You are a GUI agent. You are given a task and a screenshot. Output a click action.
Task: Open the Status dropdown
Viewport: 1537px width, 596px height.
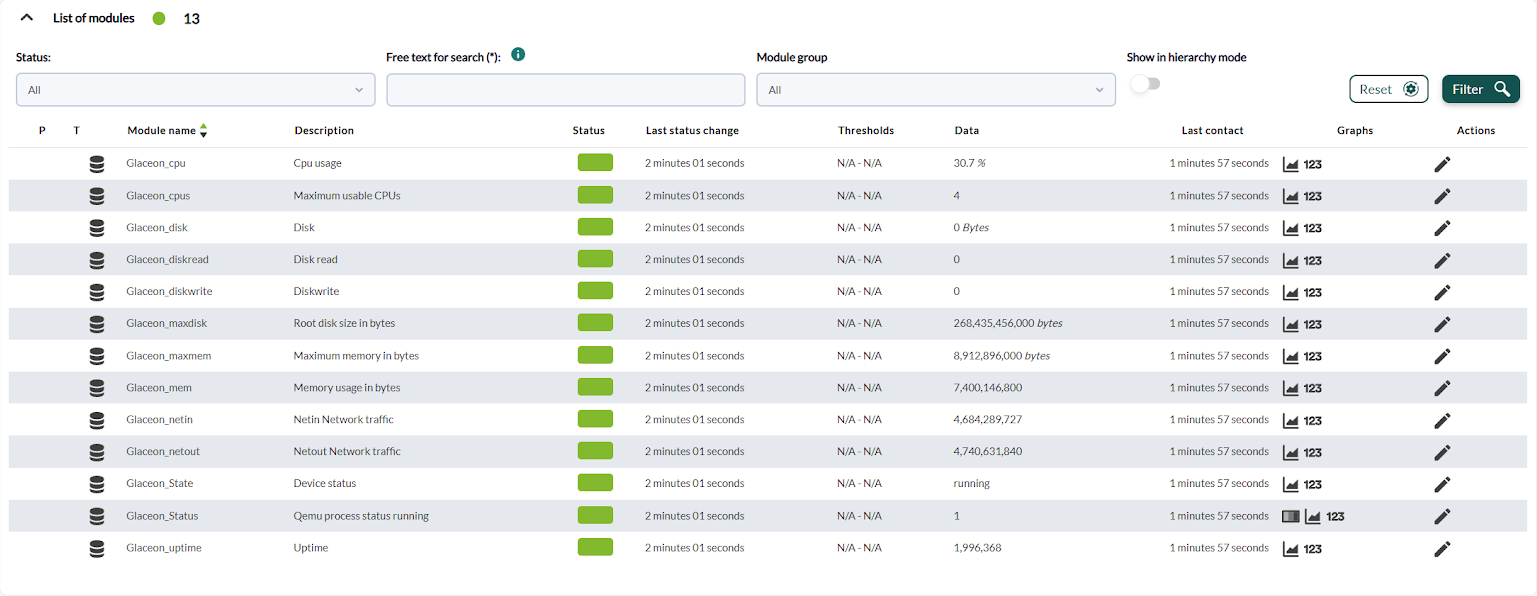tap(196, 90)
